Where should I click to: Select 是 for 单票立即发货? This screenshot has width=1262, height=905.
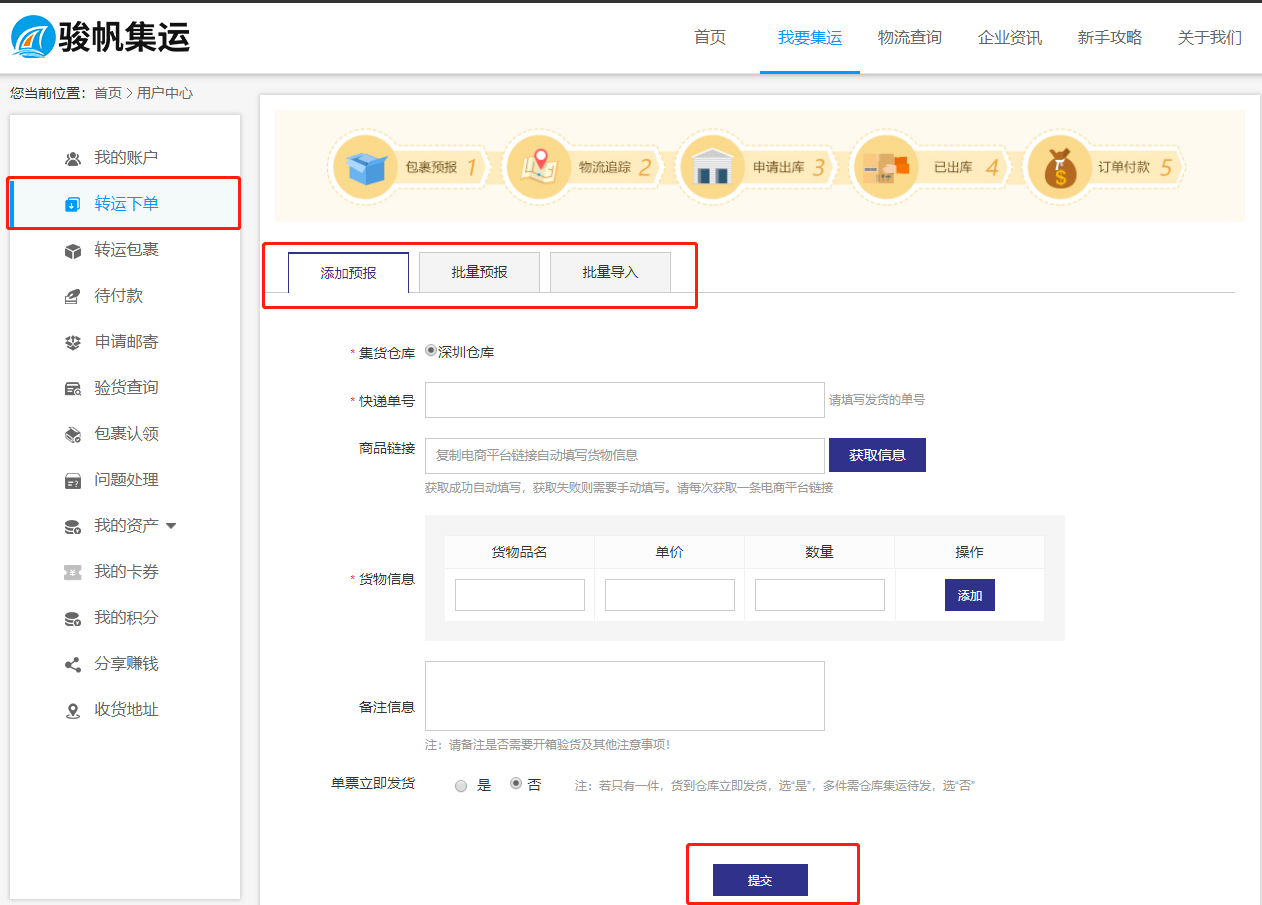click(x=461, y=786)
